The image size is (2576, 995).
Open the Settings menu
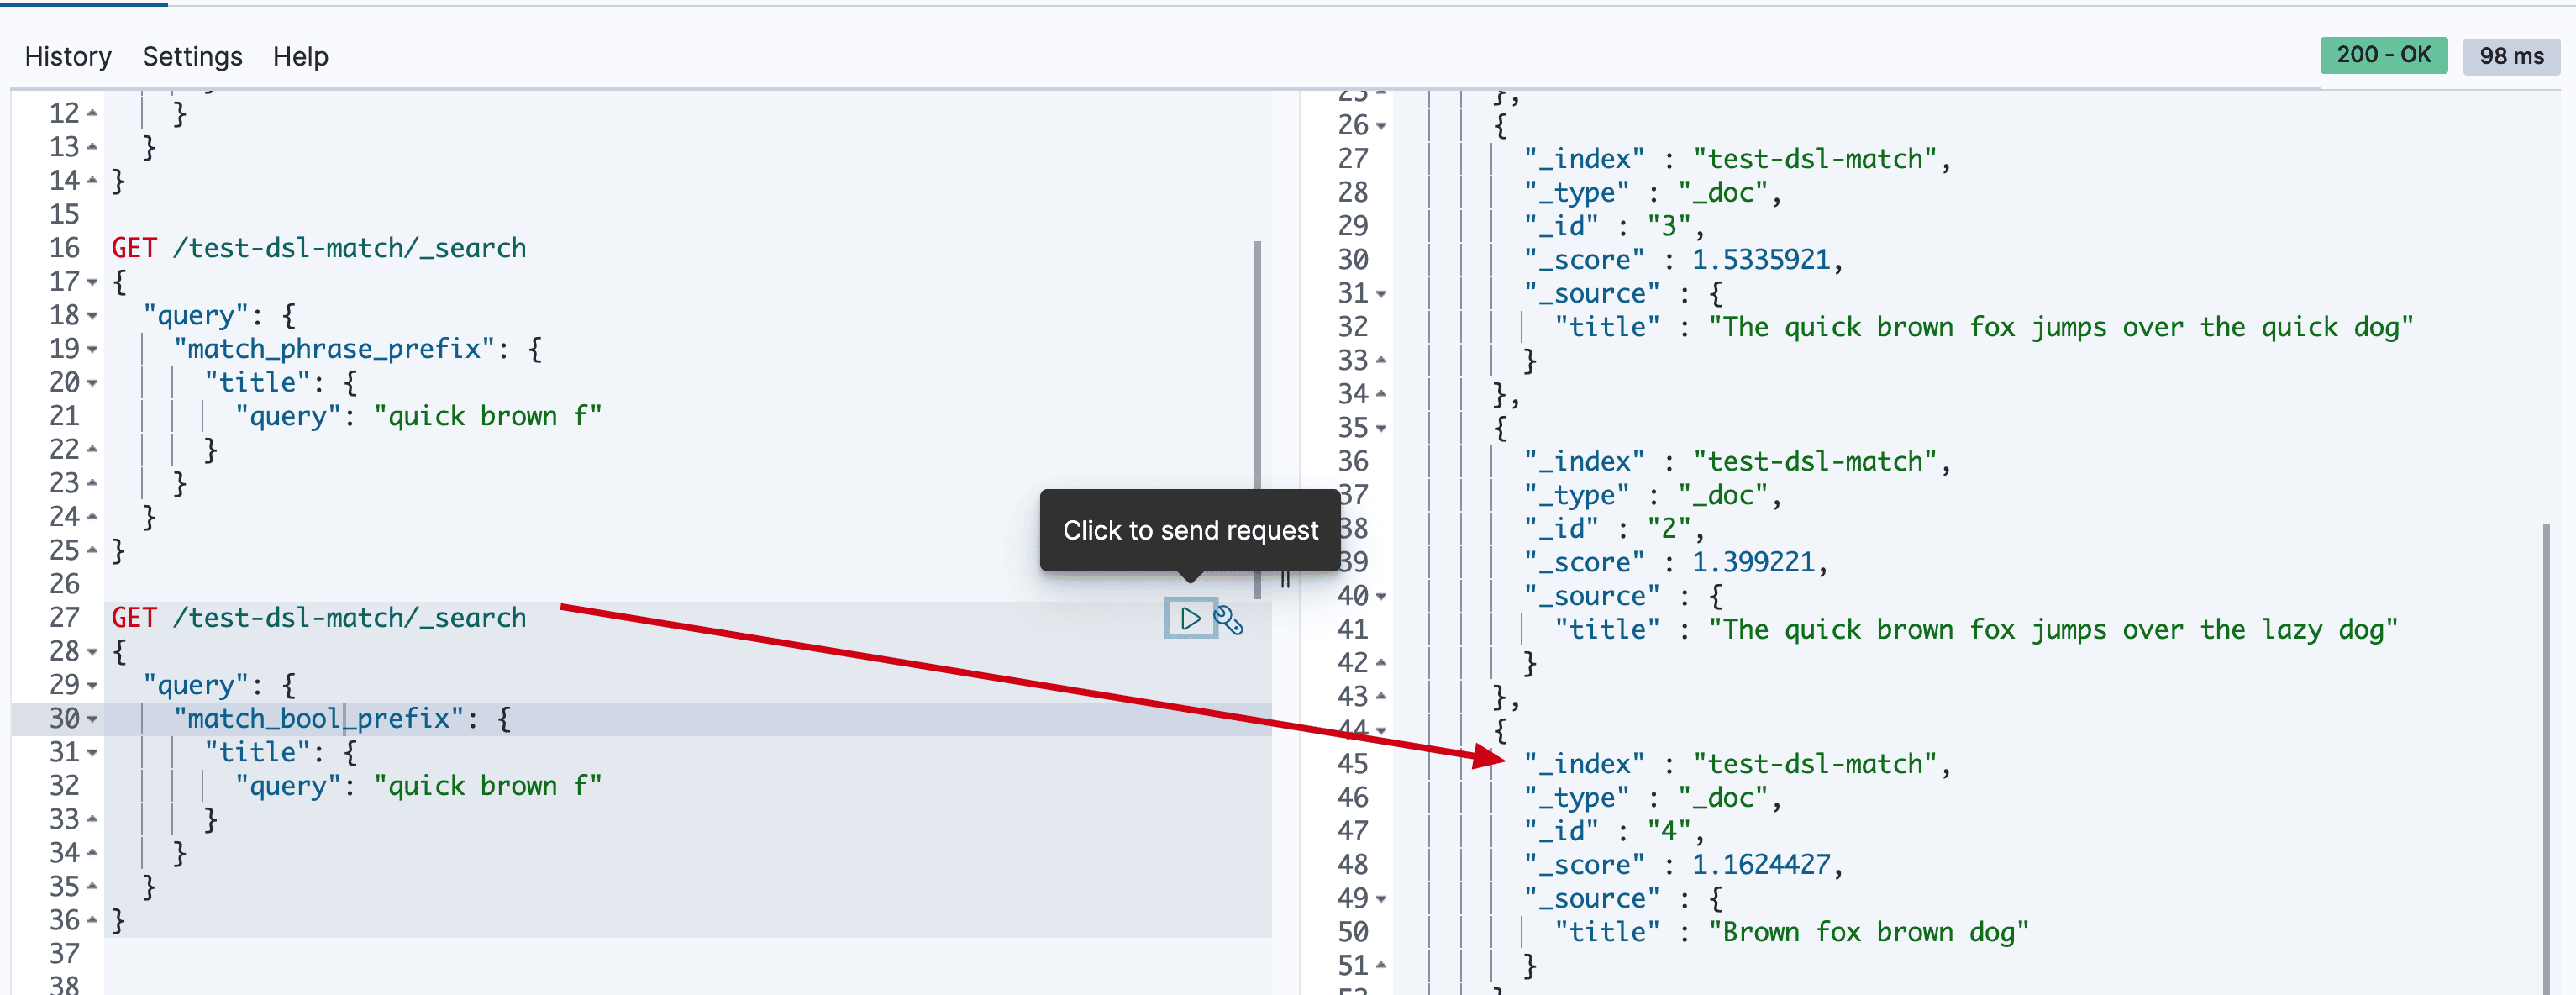coord(194,54)
